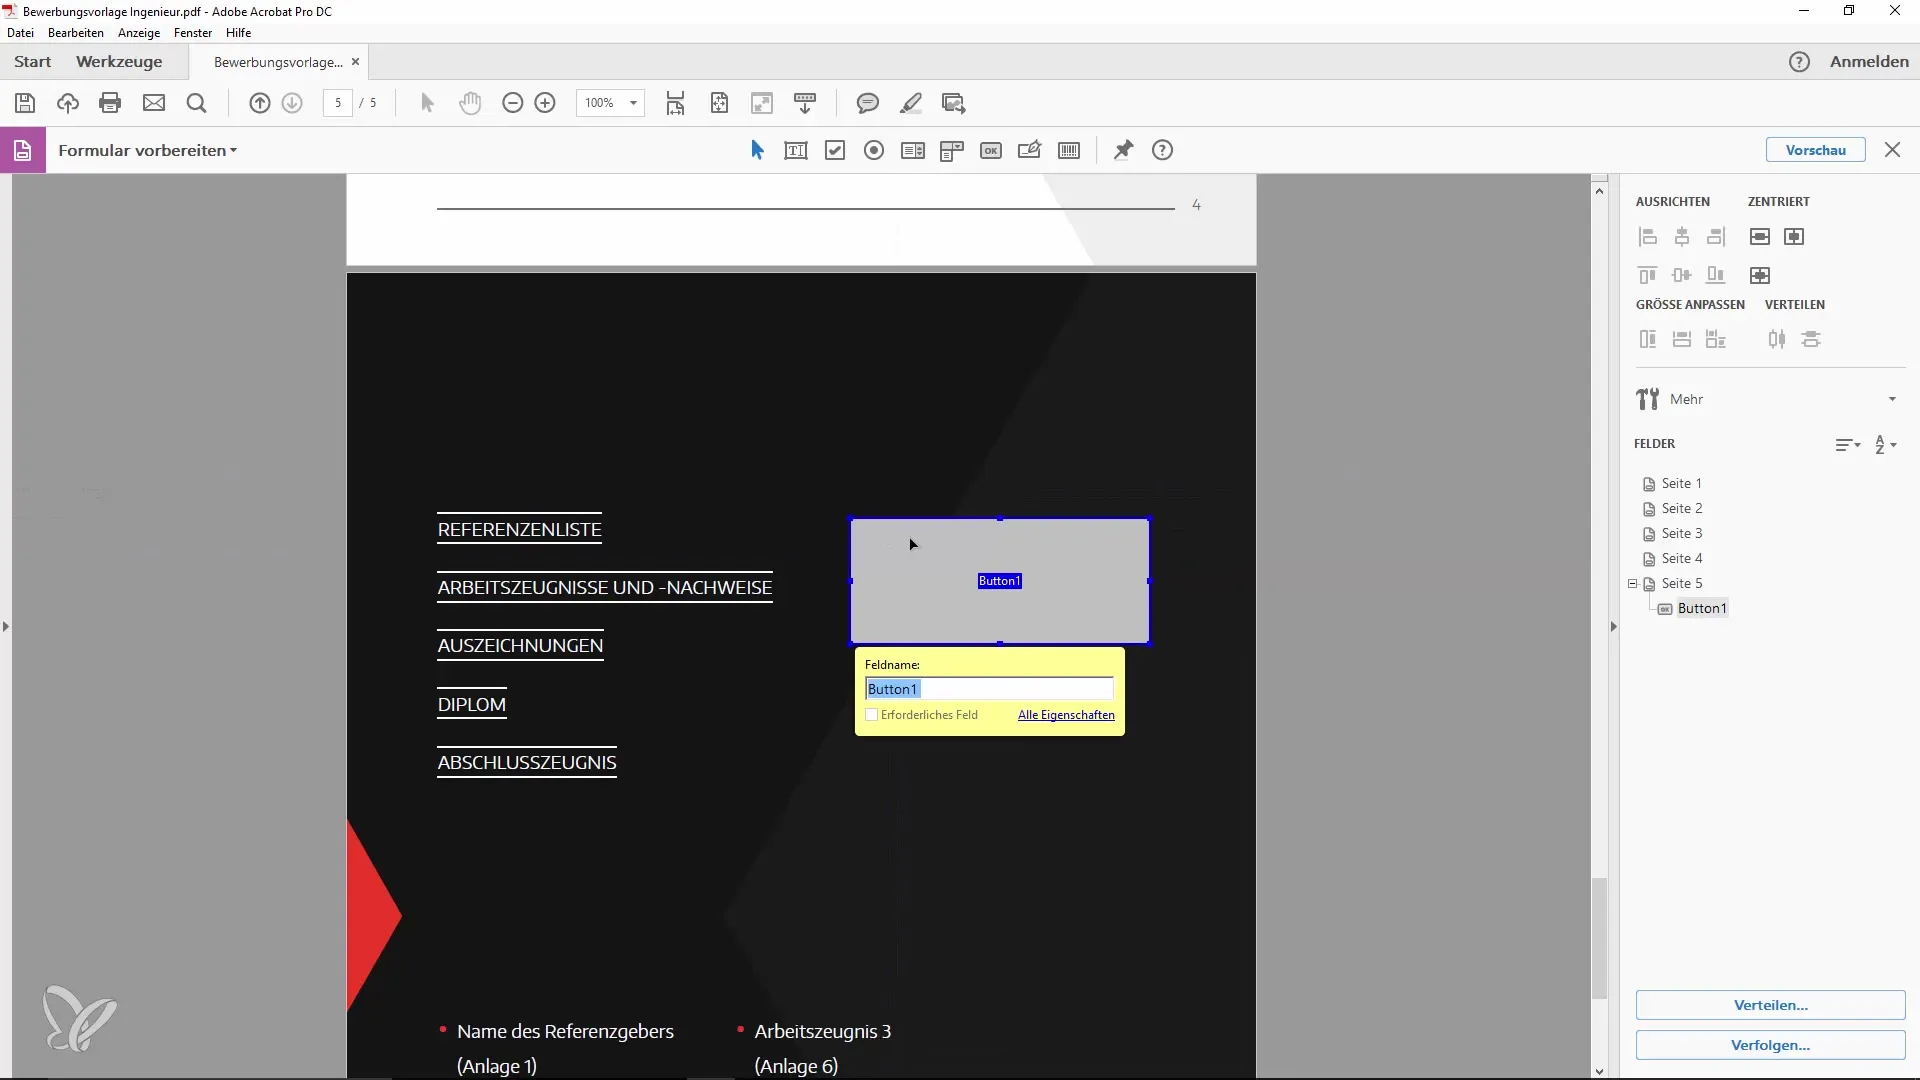
Task: Click the Vorschau button
Action: pos(1815,150)
